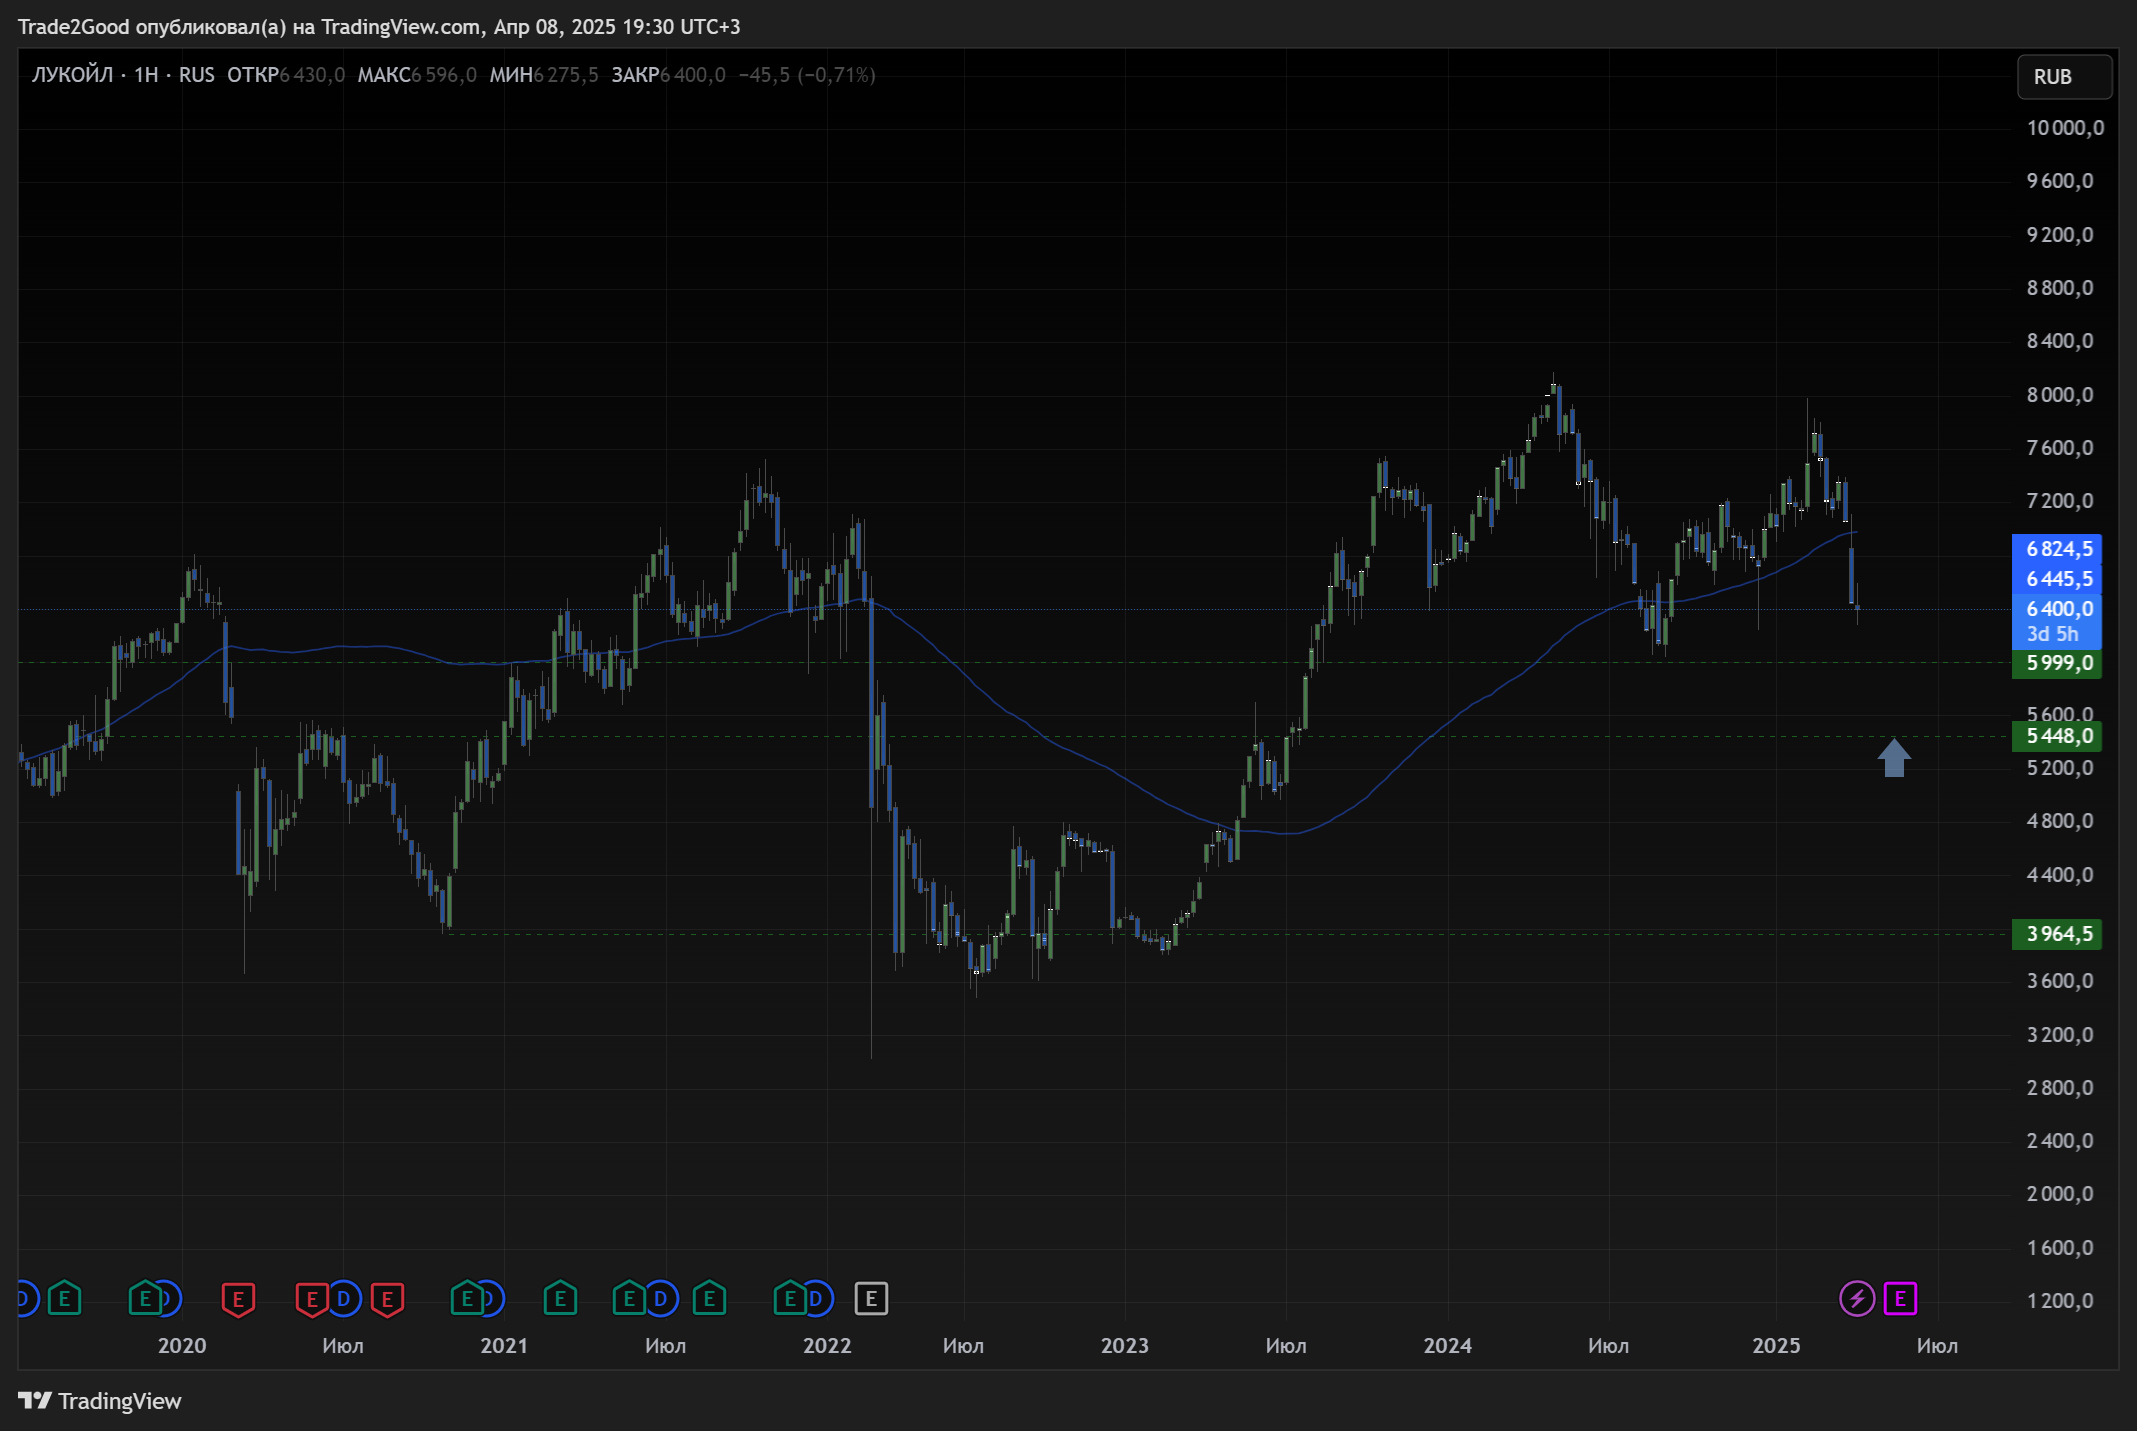
Task: Click the 6 824,5 blue price label
Action: [x=2057, y=549]
